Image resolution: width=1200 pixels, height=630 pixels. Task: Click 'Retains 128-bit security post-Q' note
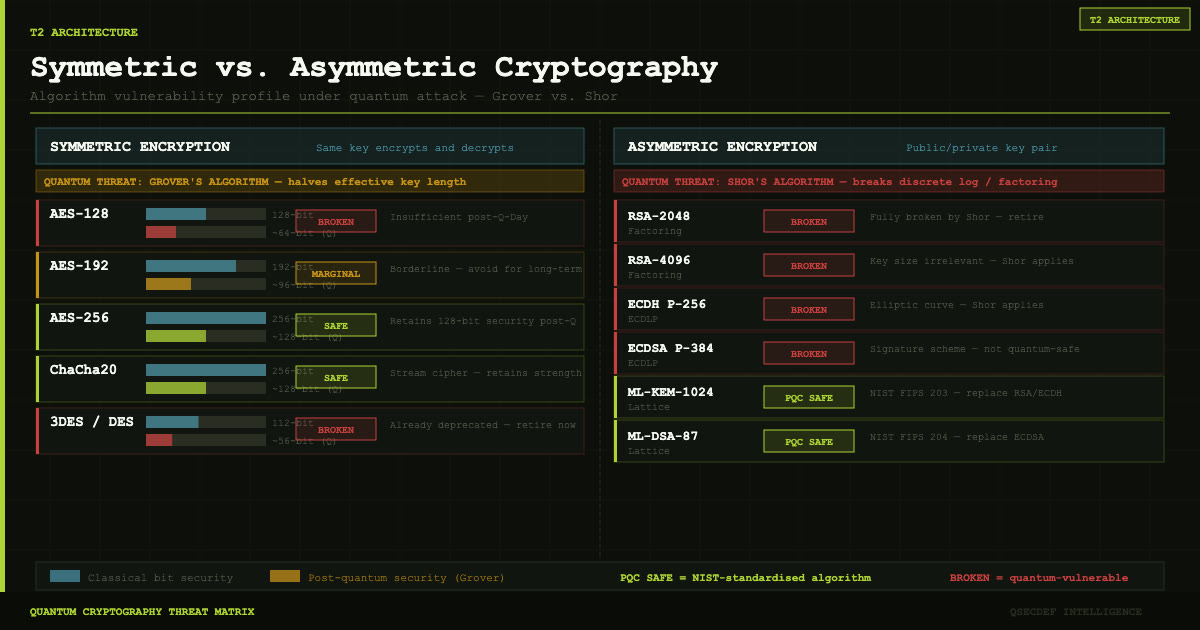click(x=483, y=321)
